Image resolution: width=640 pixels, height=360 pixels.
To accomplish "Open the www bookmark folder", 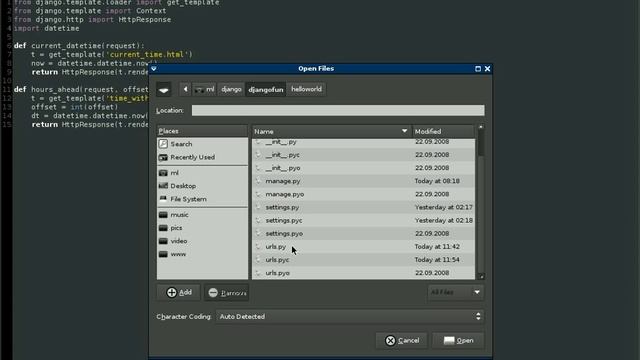I will coord(202,254).
